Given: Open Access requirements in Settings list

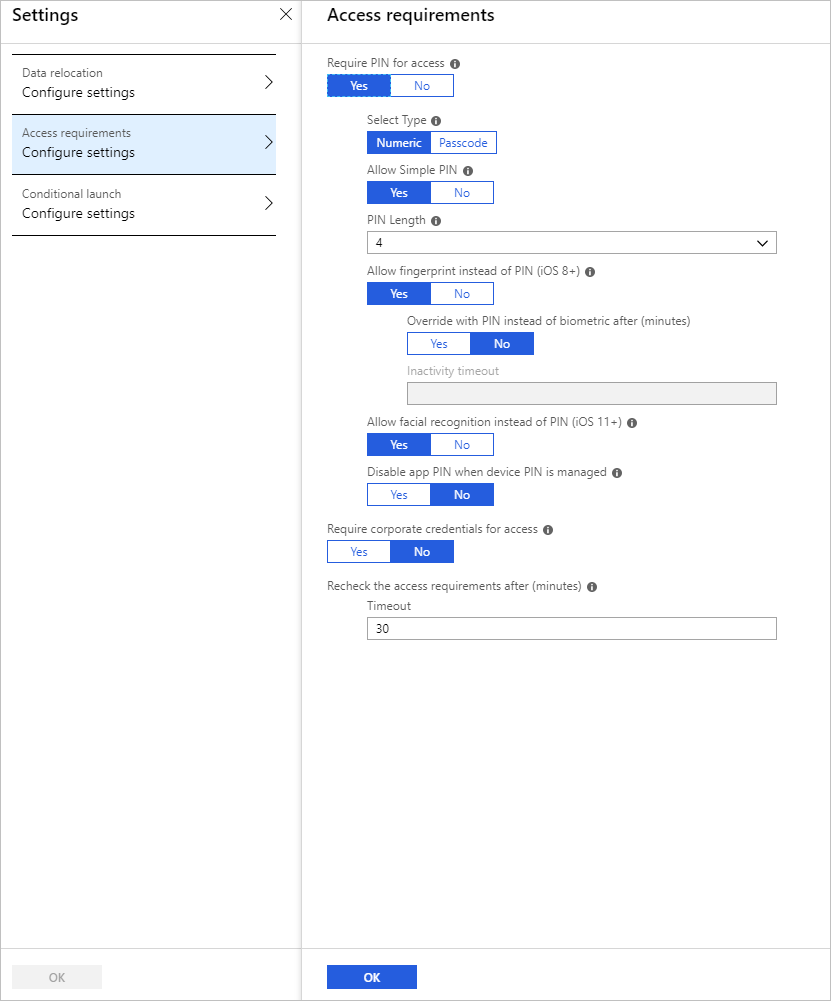Looking at the screenshot, I should (143, 143).
